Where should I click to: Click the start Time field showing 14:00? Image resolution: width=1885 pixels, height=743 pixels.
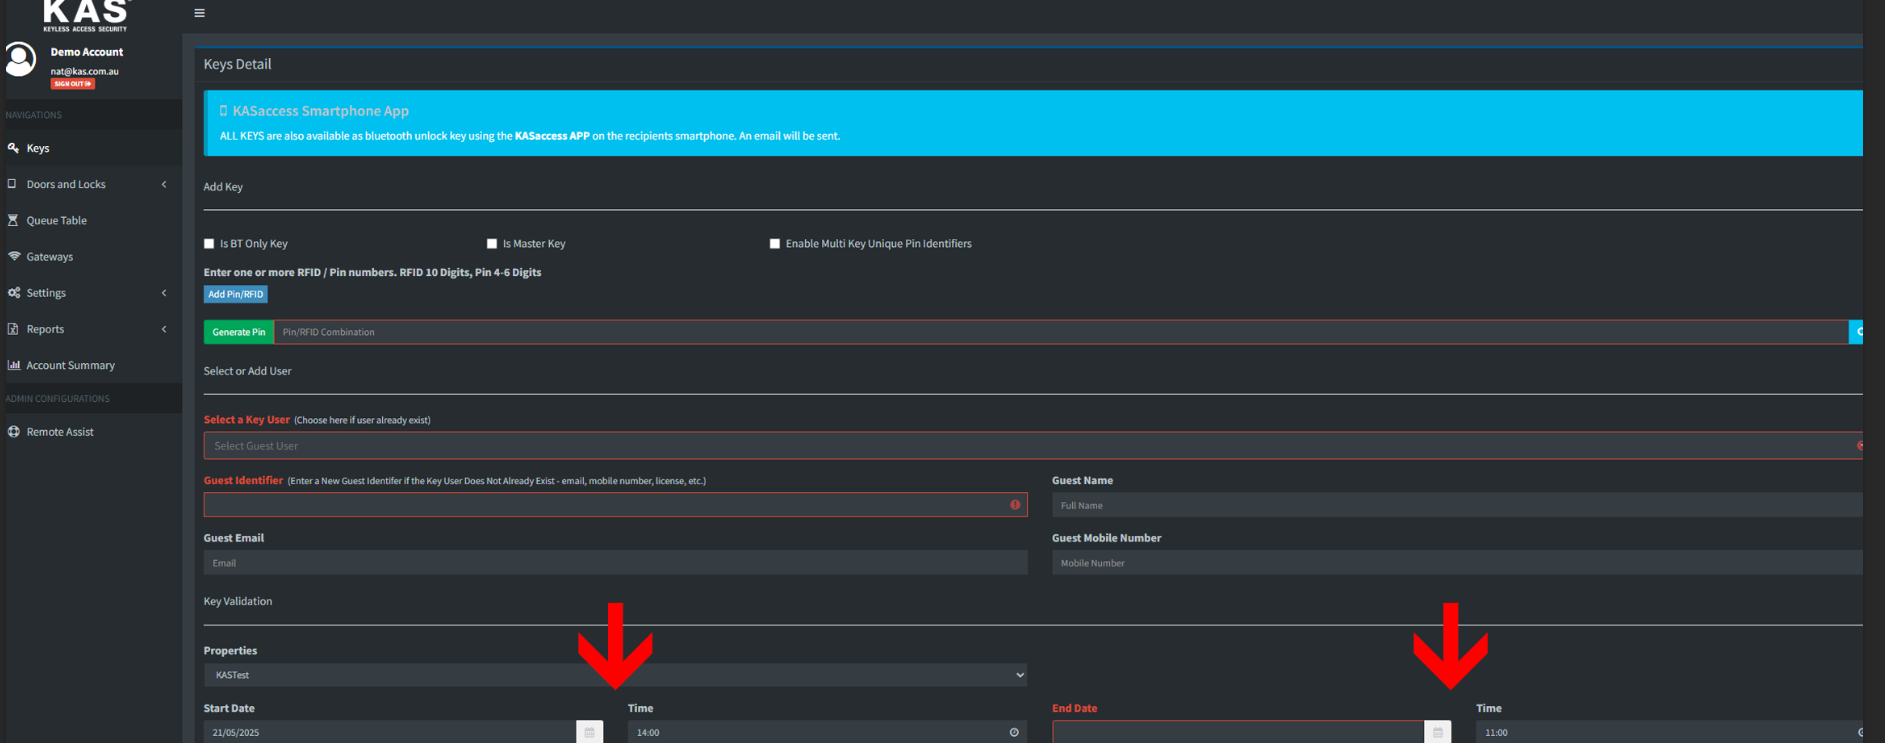(x=827, y=732)
